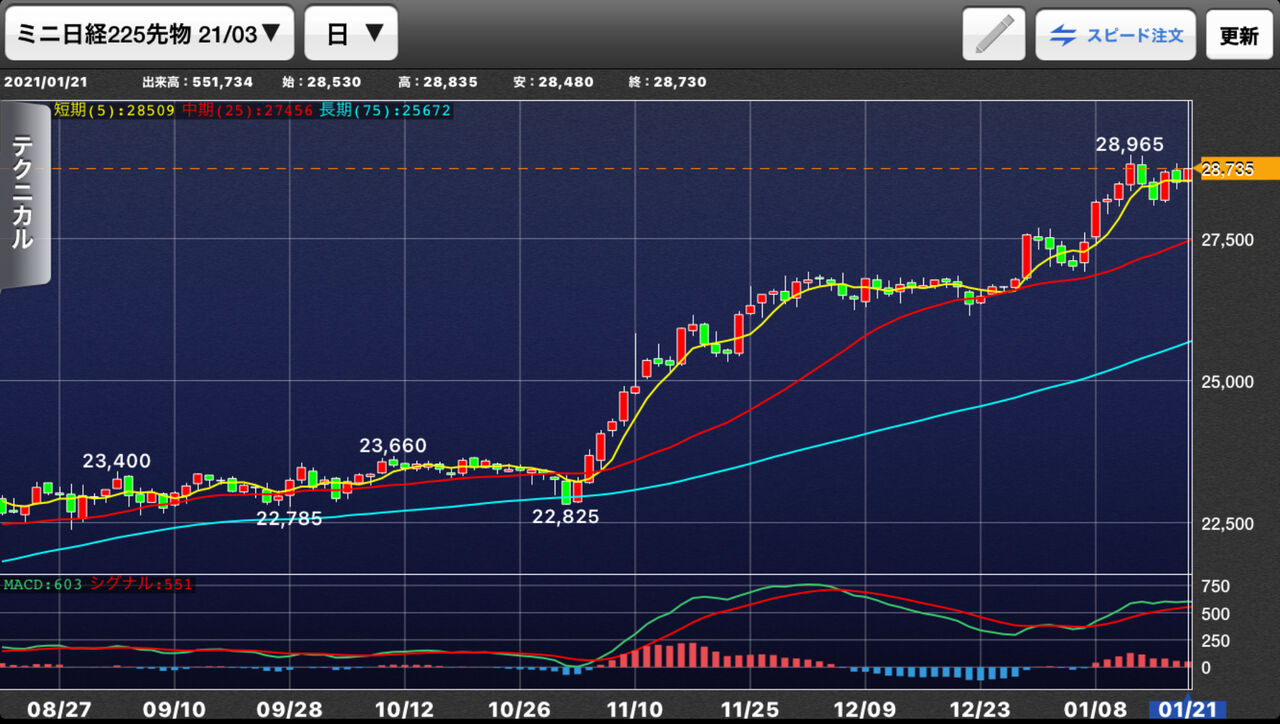This screenshot has height=724, width=1280.
Task: Click the 28,965 high price annotation
Action: 1130,145
